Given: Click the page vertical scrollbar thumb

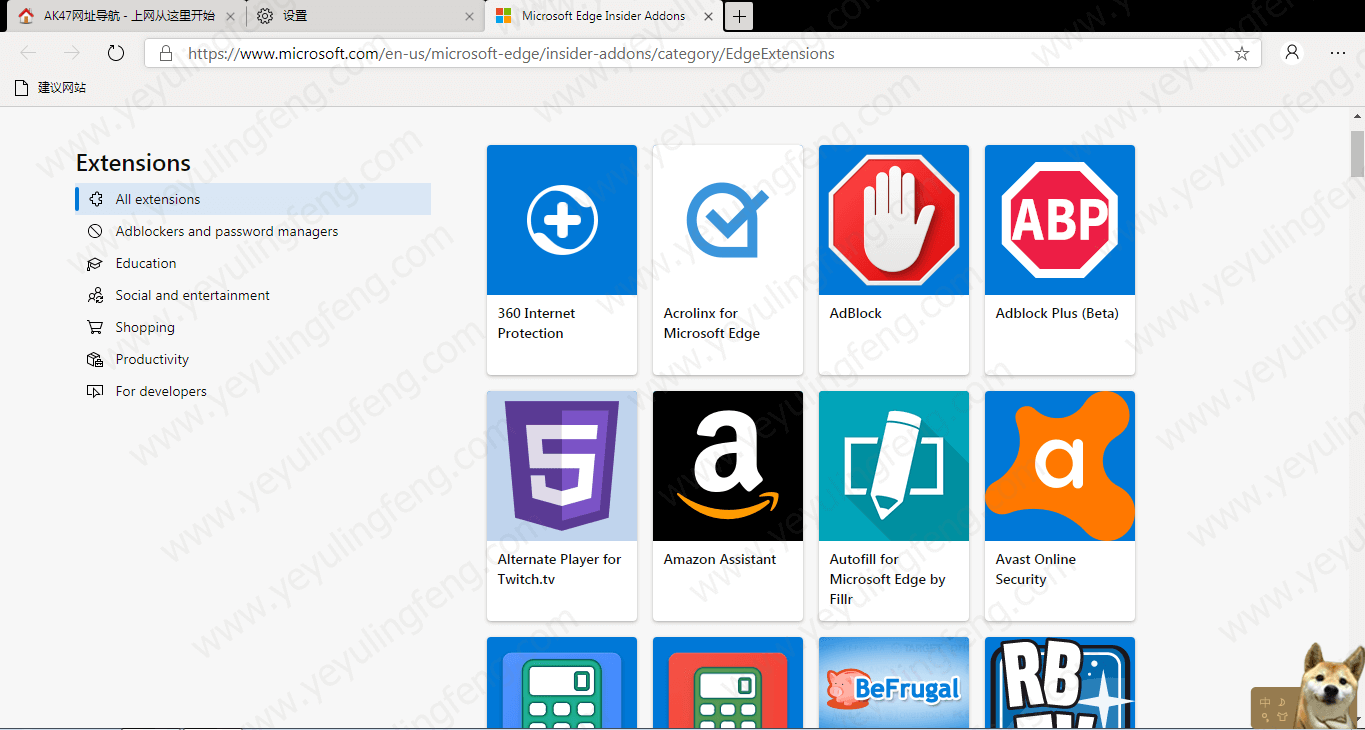Looking at the screenshot, I should [x=1357, y=153].
